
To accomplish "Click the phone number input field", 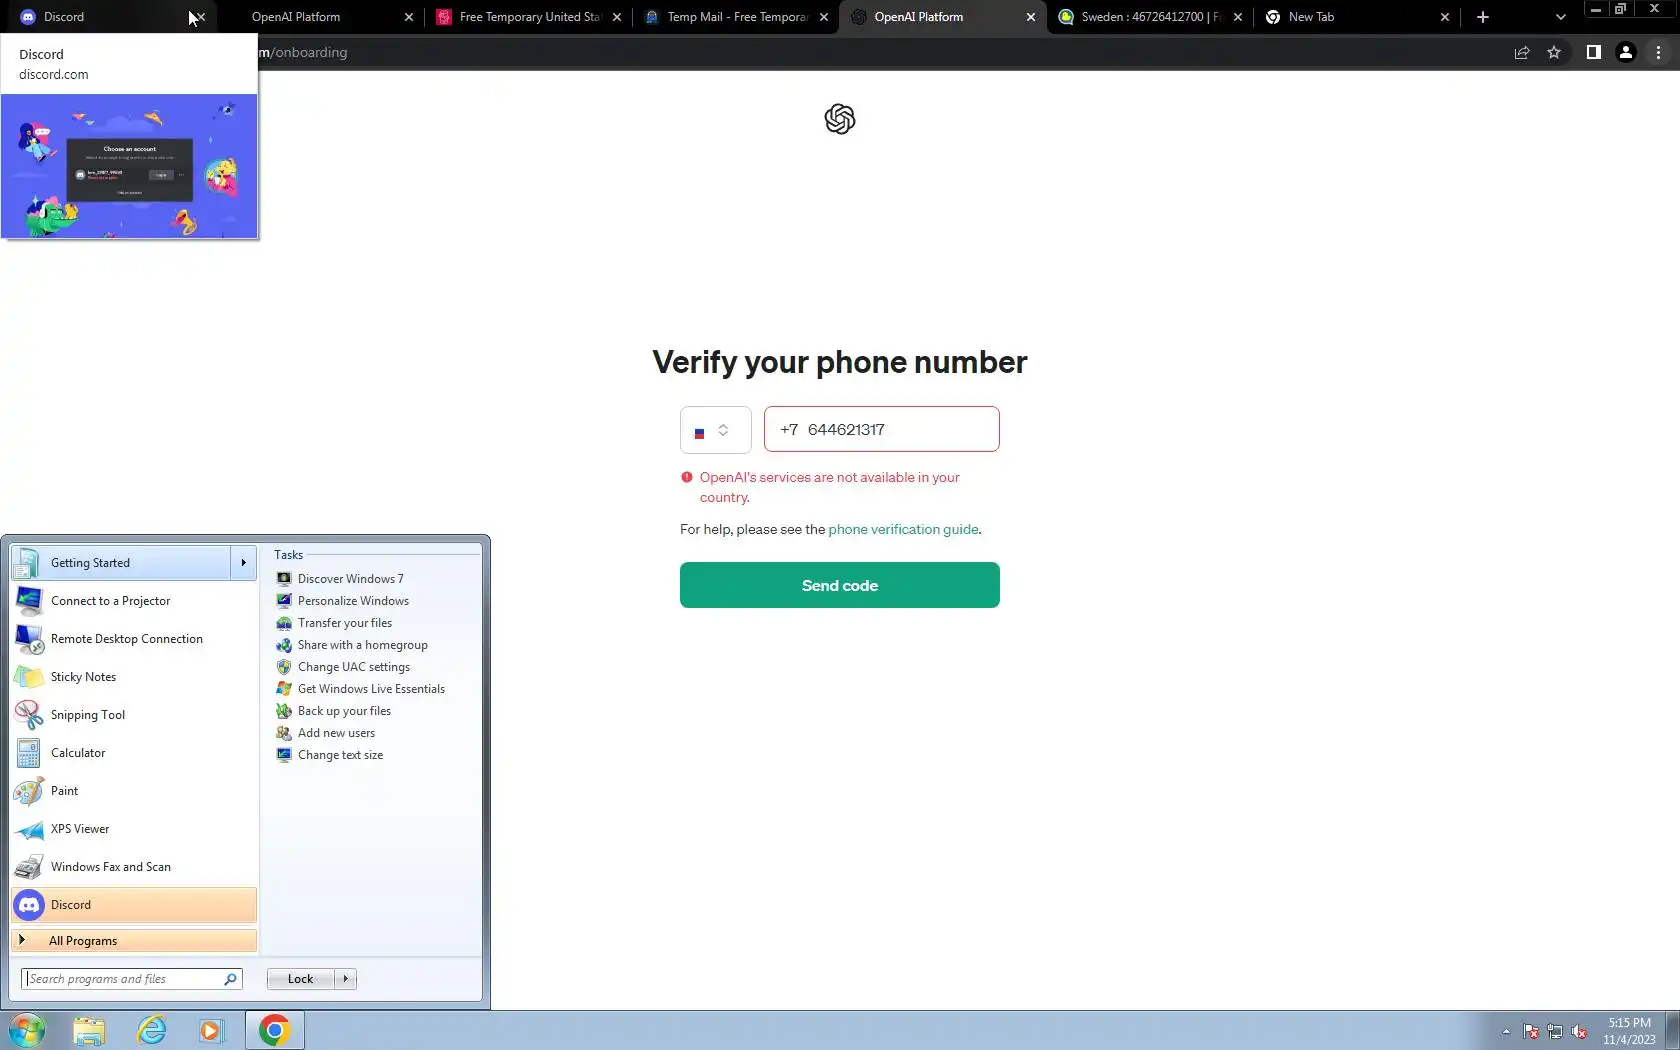I will [881, 429].
